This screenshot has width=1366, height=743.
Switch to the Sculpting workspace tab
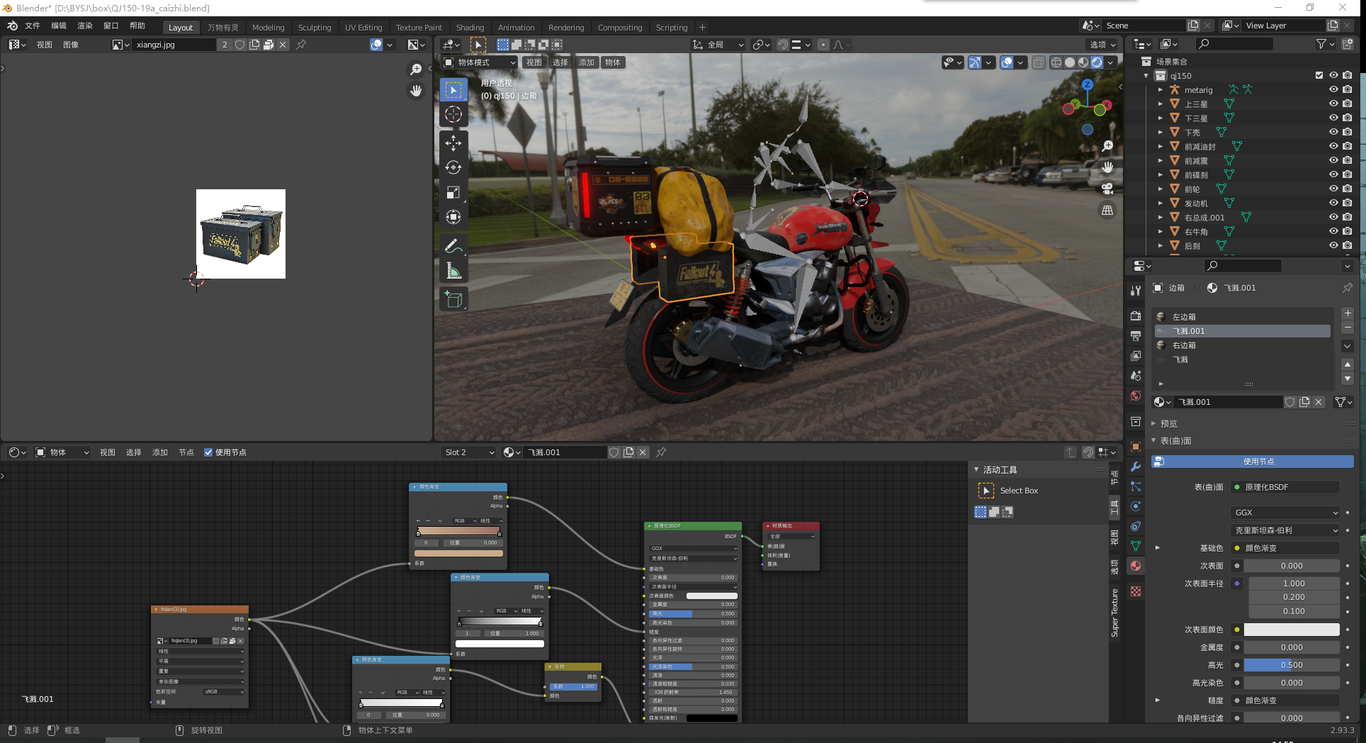coord(314,27)
